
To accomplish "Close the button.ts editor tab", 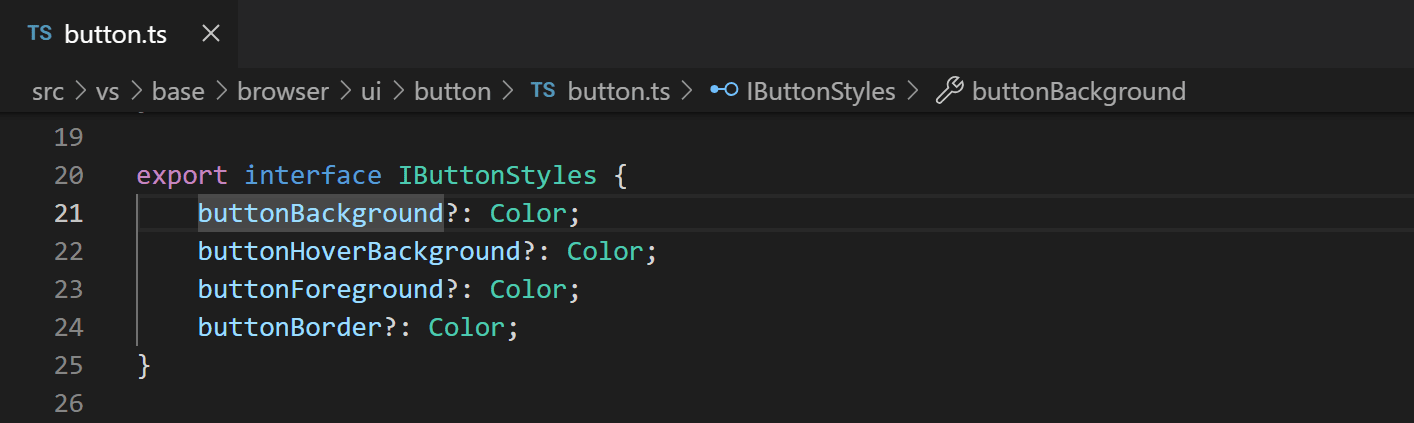I will click(211, 34).
